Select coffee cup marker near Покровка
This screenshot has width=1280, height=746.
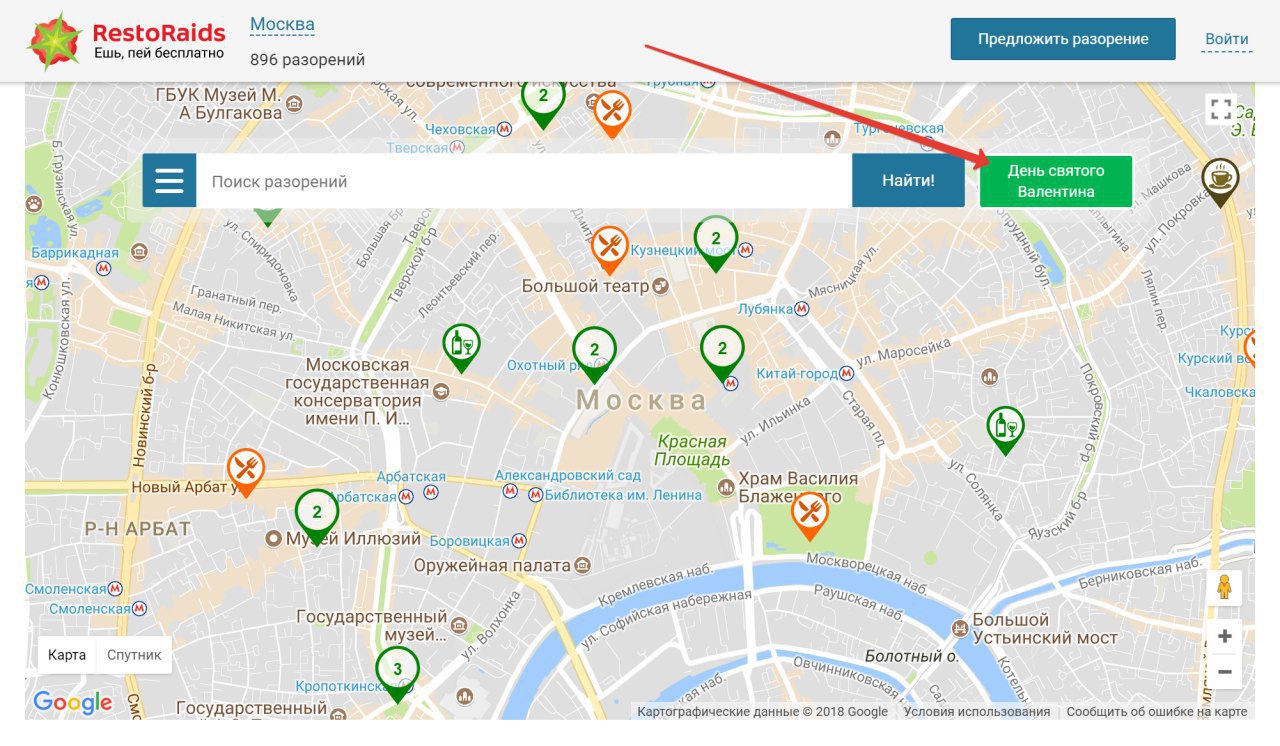coord(1220,182)
